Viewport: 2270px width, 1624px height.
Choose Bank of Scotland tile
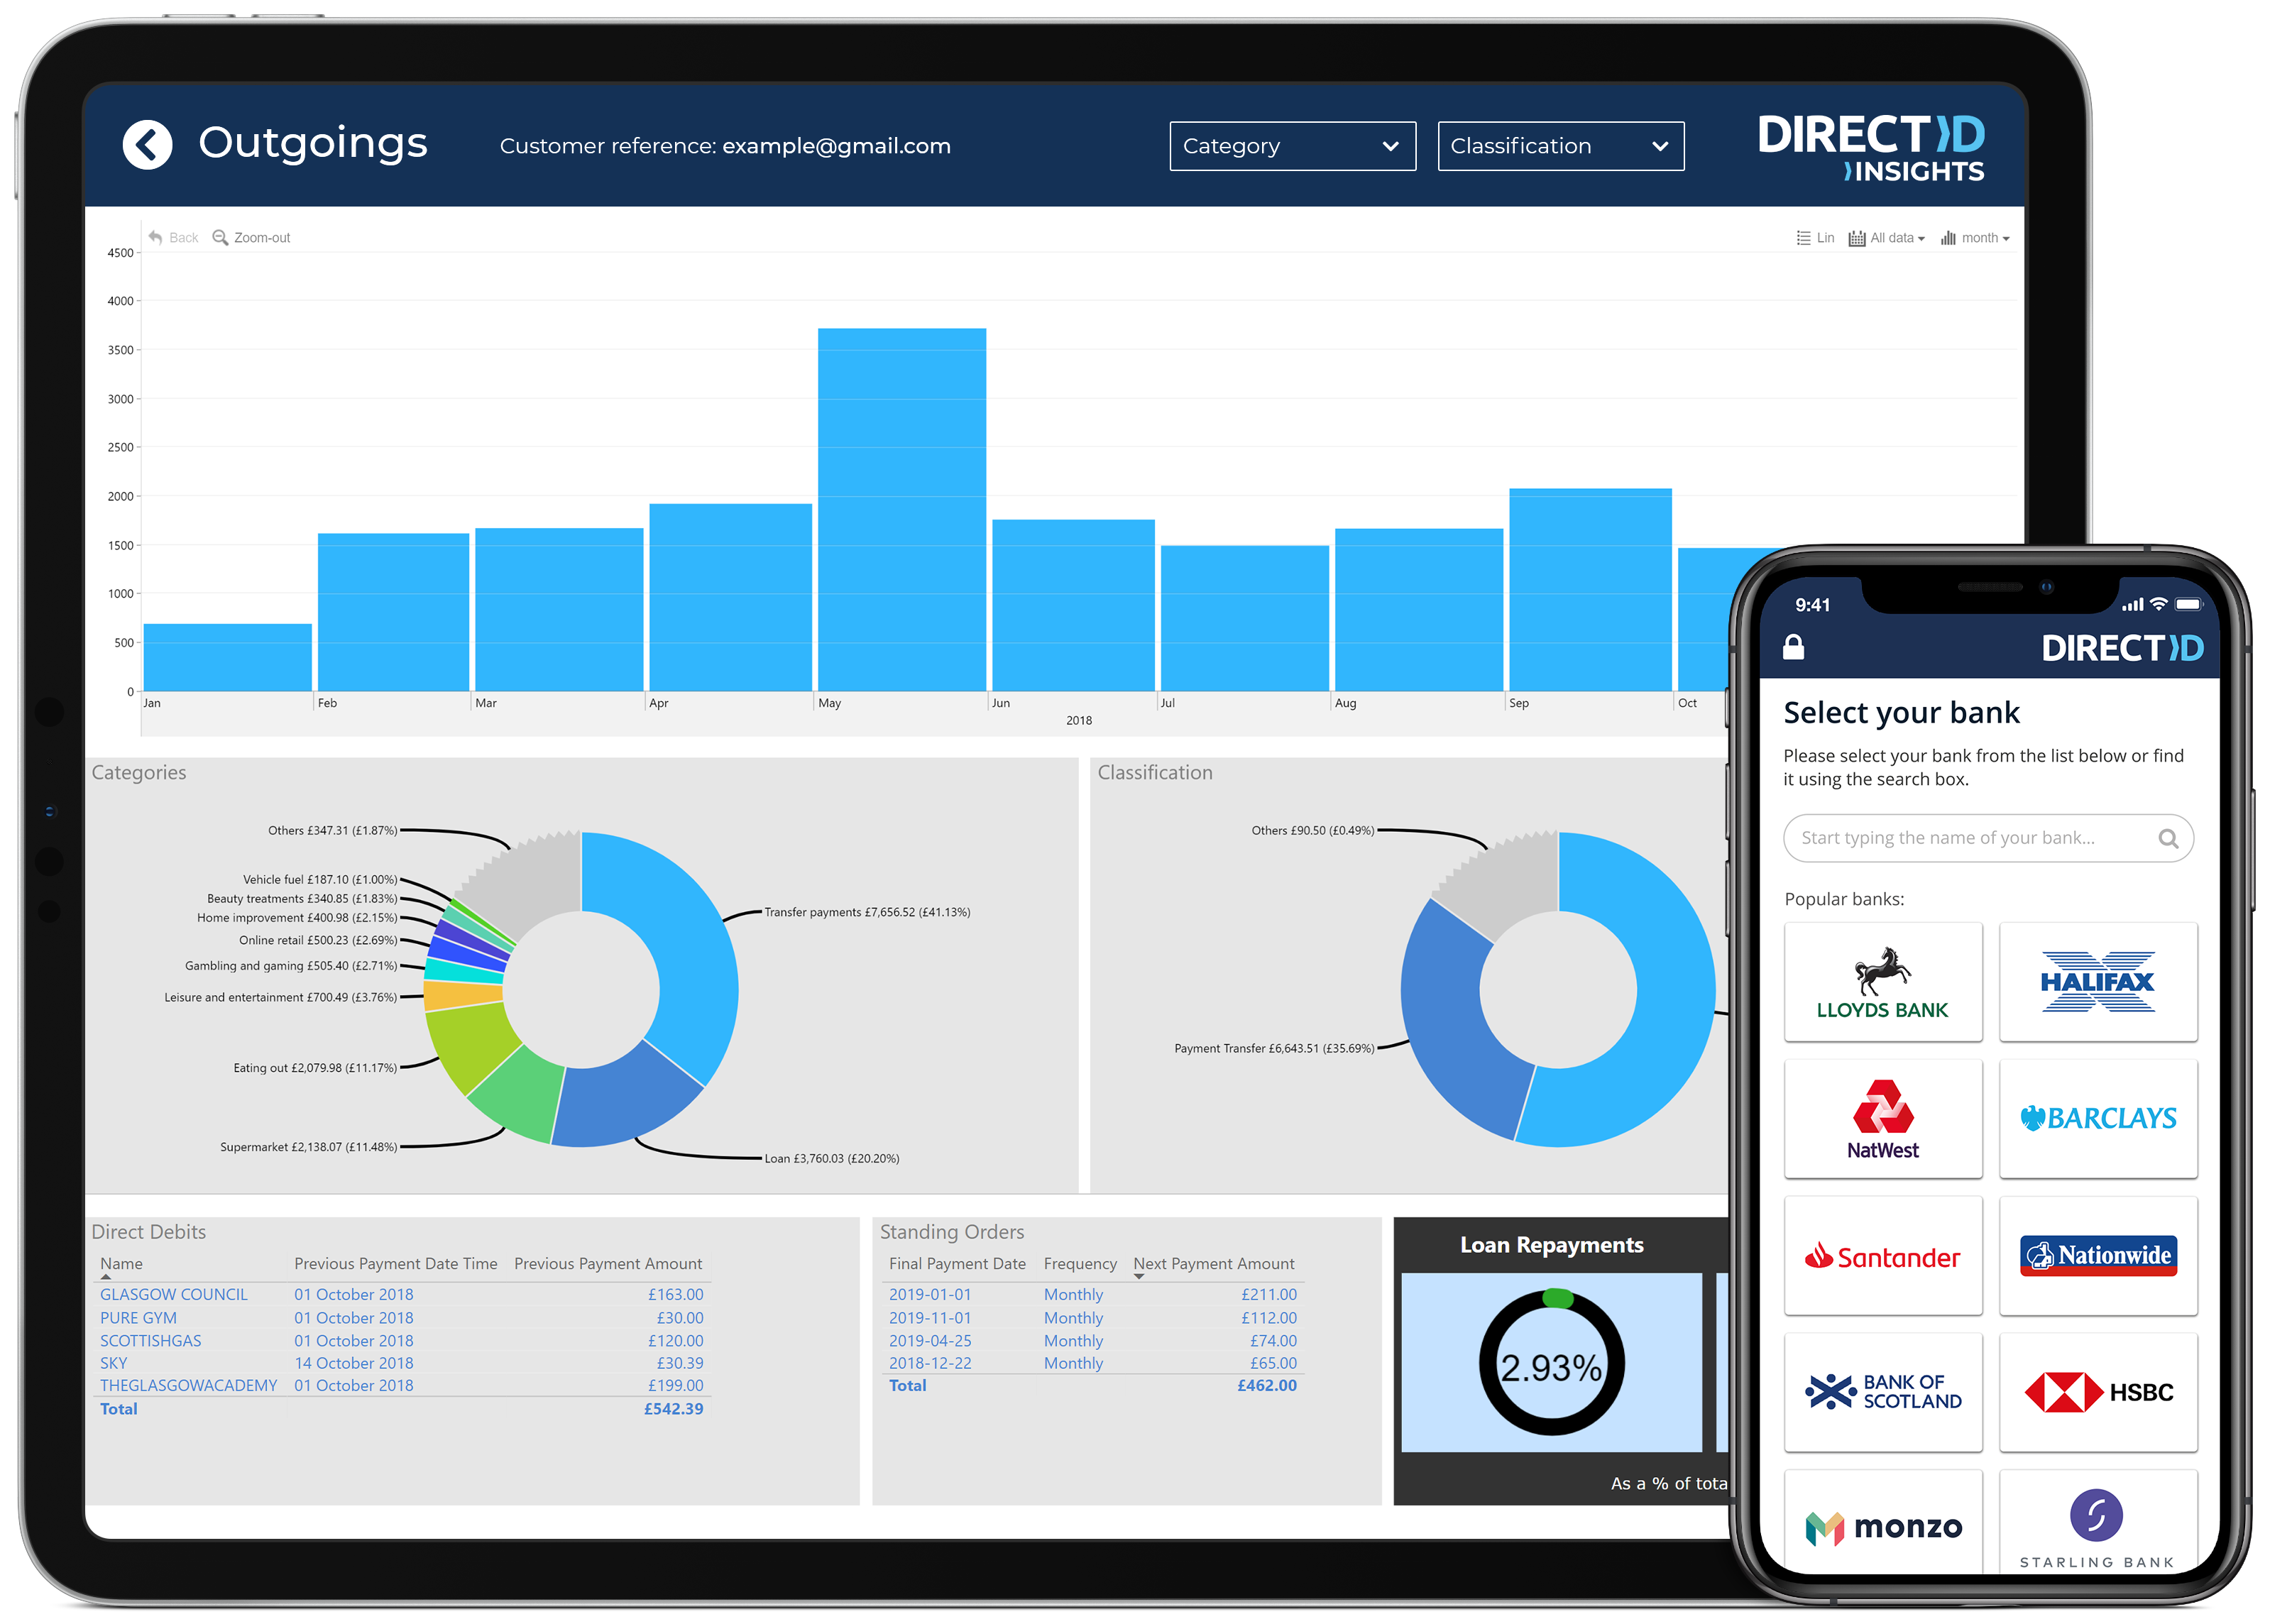(1883, 1392)
